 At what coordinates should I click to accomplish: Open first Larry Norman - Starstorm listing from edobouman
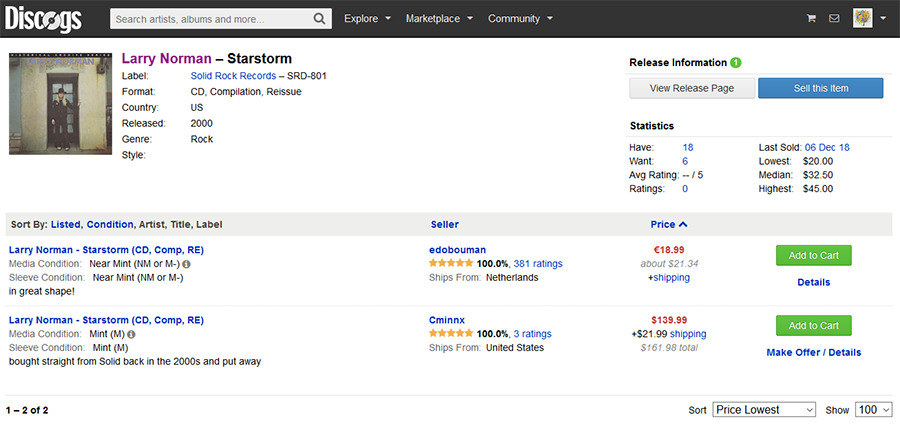coord(106,250)
